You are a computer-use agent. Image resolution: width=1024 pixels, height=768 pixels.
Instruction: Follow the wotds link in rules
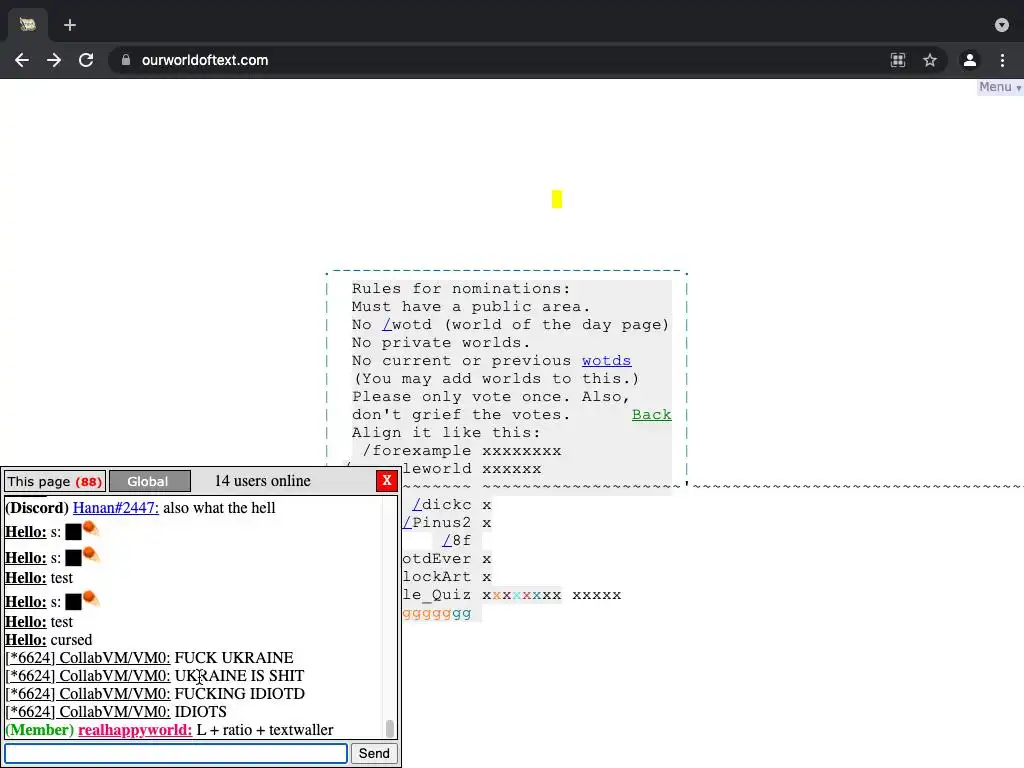pyautogui.click(x=606, y=360)
